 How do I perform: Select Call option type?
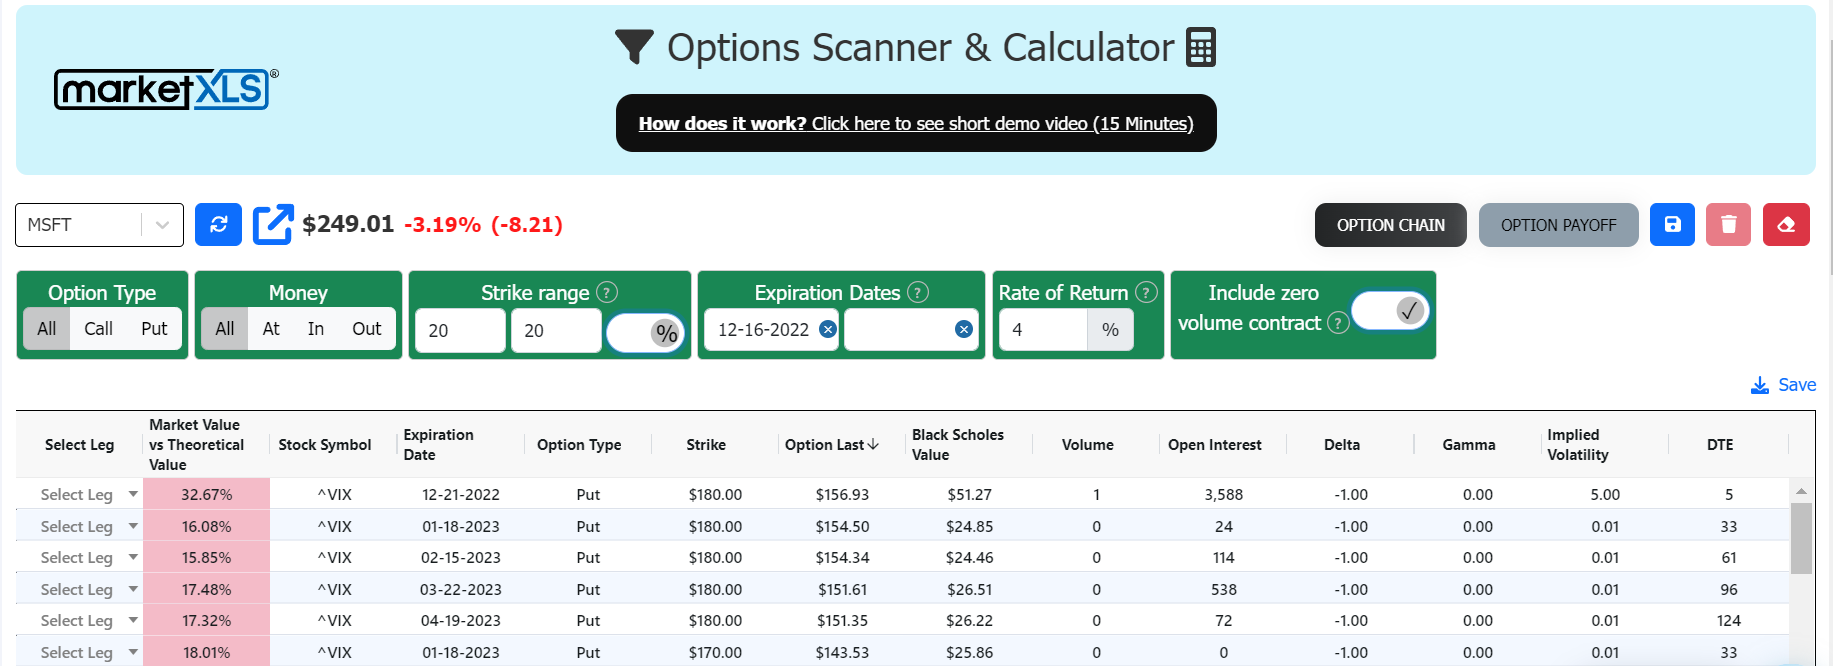98,328
